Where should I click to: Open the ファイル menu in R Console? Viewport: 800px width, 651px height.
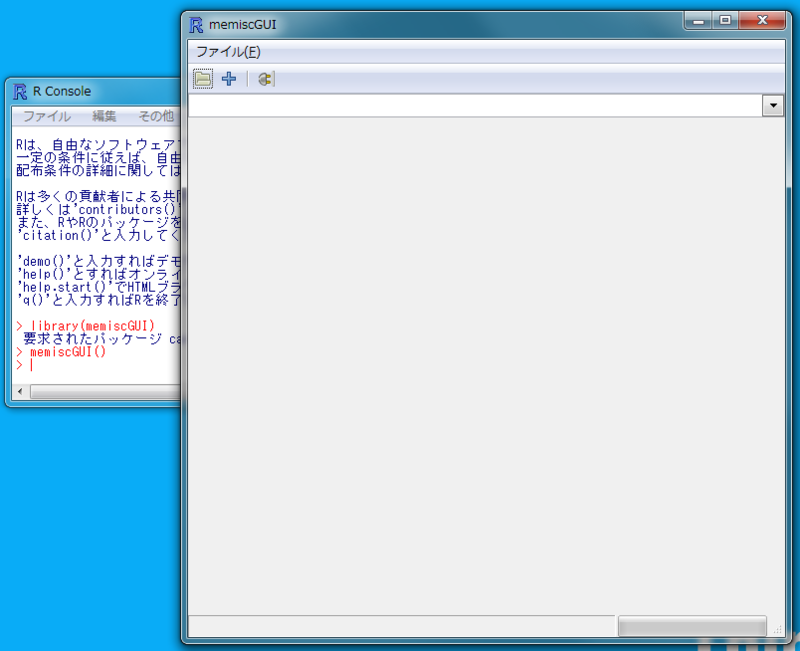(46, 116)
